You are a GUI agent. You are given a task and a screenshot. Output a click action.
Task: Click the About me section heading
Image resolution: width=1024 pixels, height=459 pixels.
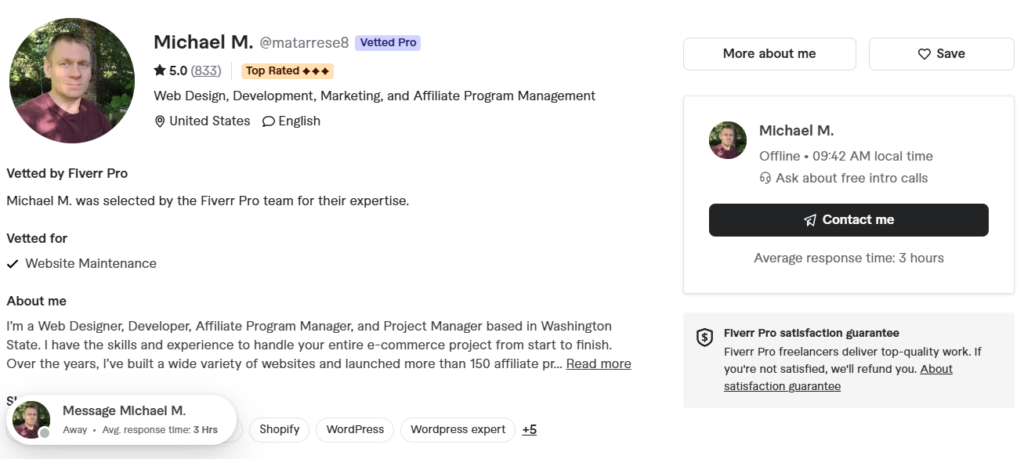pyautogui.click(x=37, y=301)
